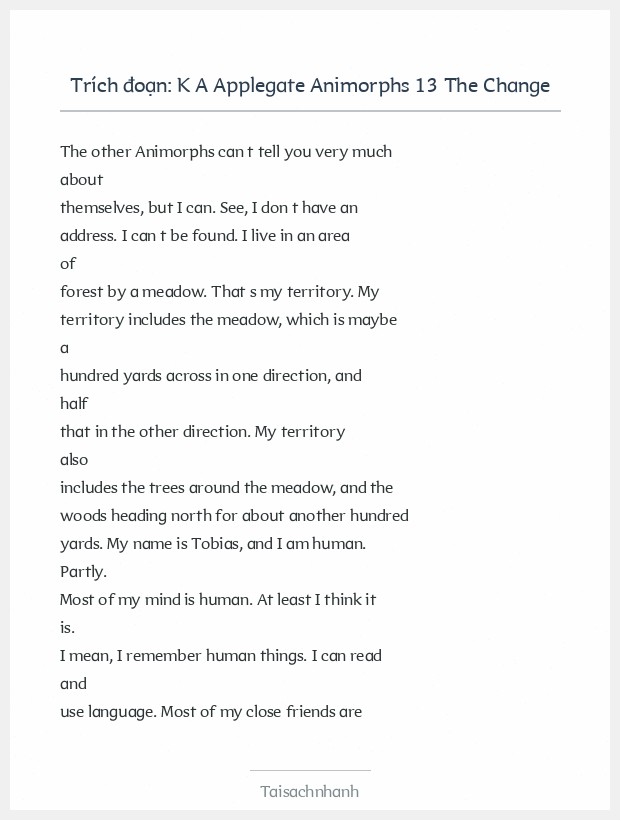Click the line "Most of my mind is human"
Viewport: 620px width, 820px height.
click(218, 600)
